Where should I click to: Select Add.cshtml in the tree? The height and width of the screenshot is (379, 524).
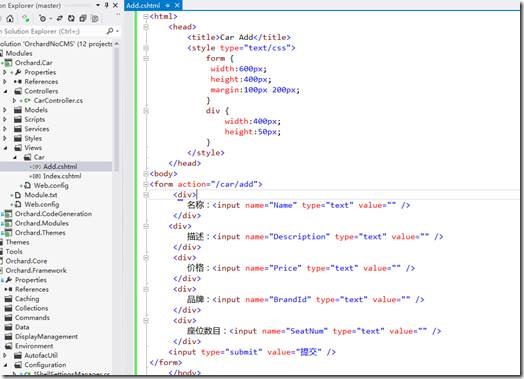60,166
